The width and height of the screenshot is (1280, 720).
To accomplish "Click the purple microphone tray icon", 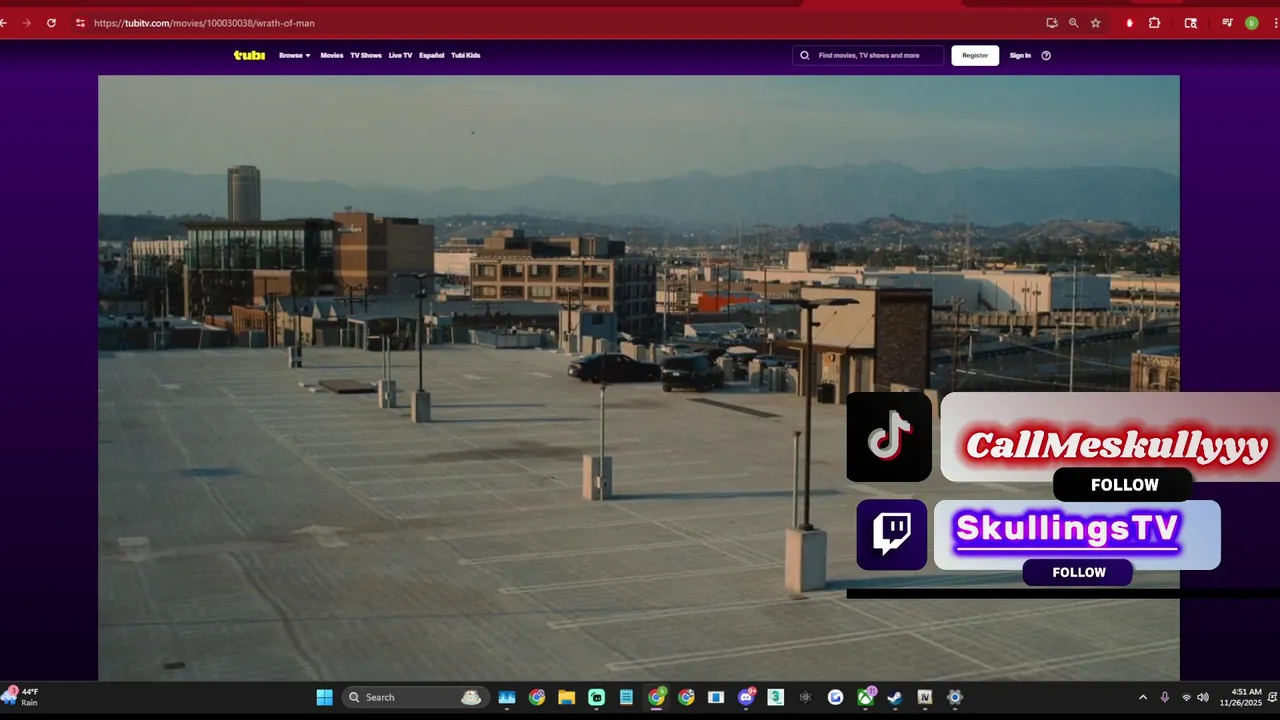I will 1164,697.
